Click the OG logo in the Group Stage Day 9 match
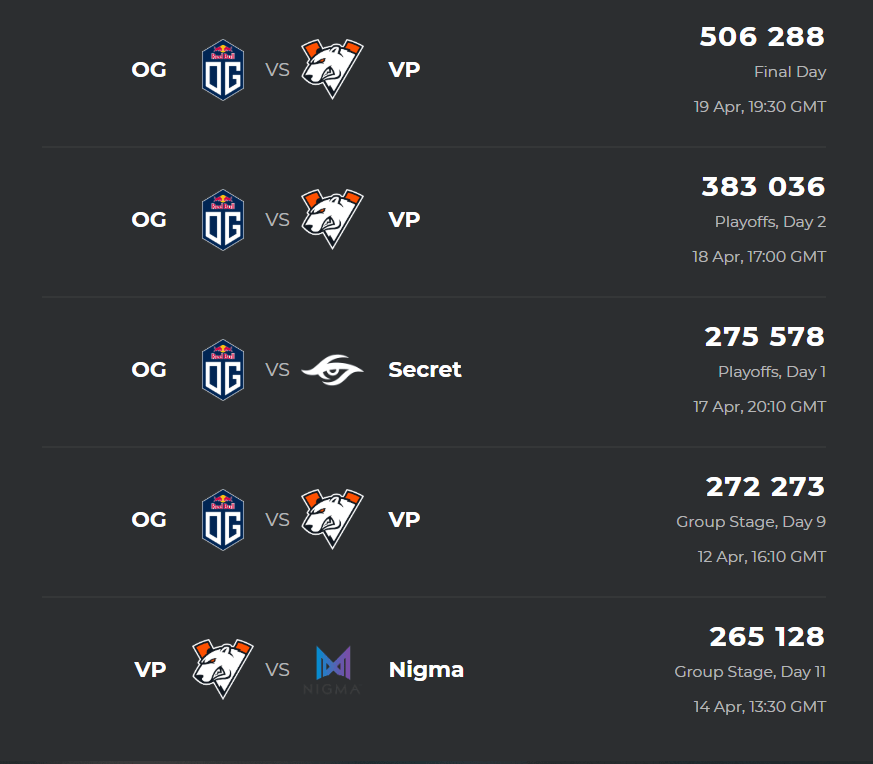The image size is (873, 764). pyautogui.click(x=223, y=520)
